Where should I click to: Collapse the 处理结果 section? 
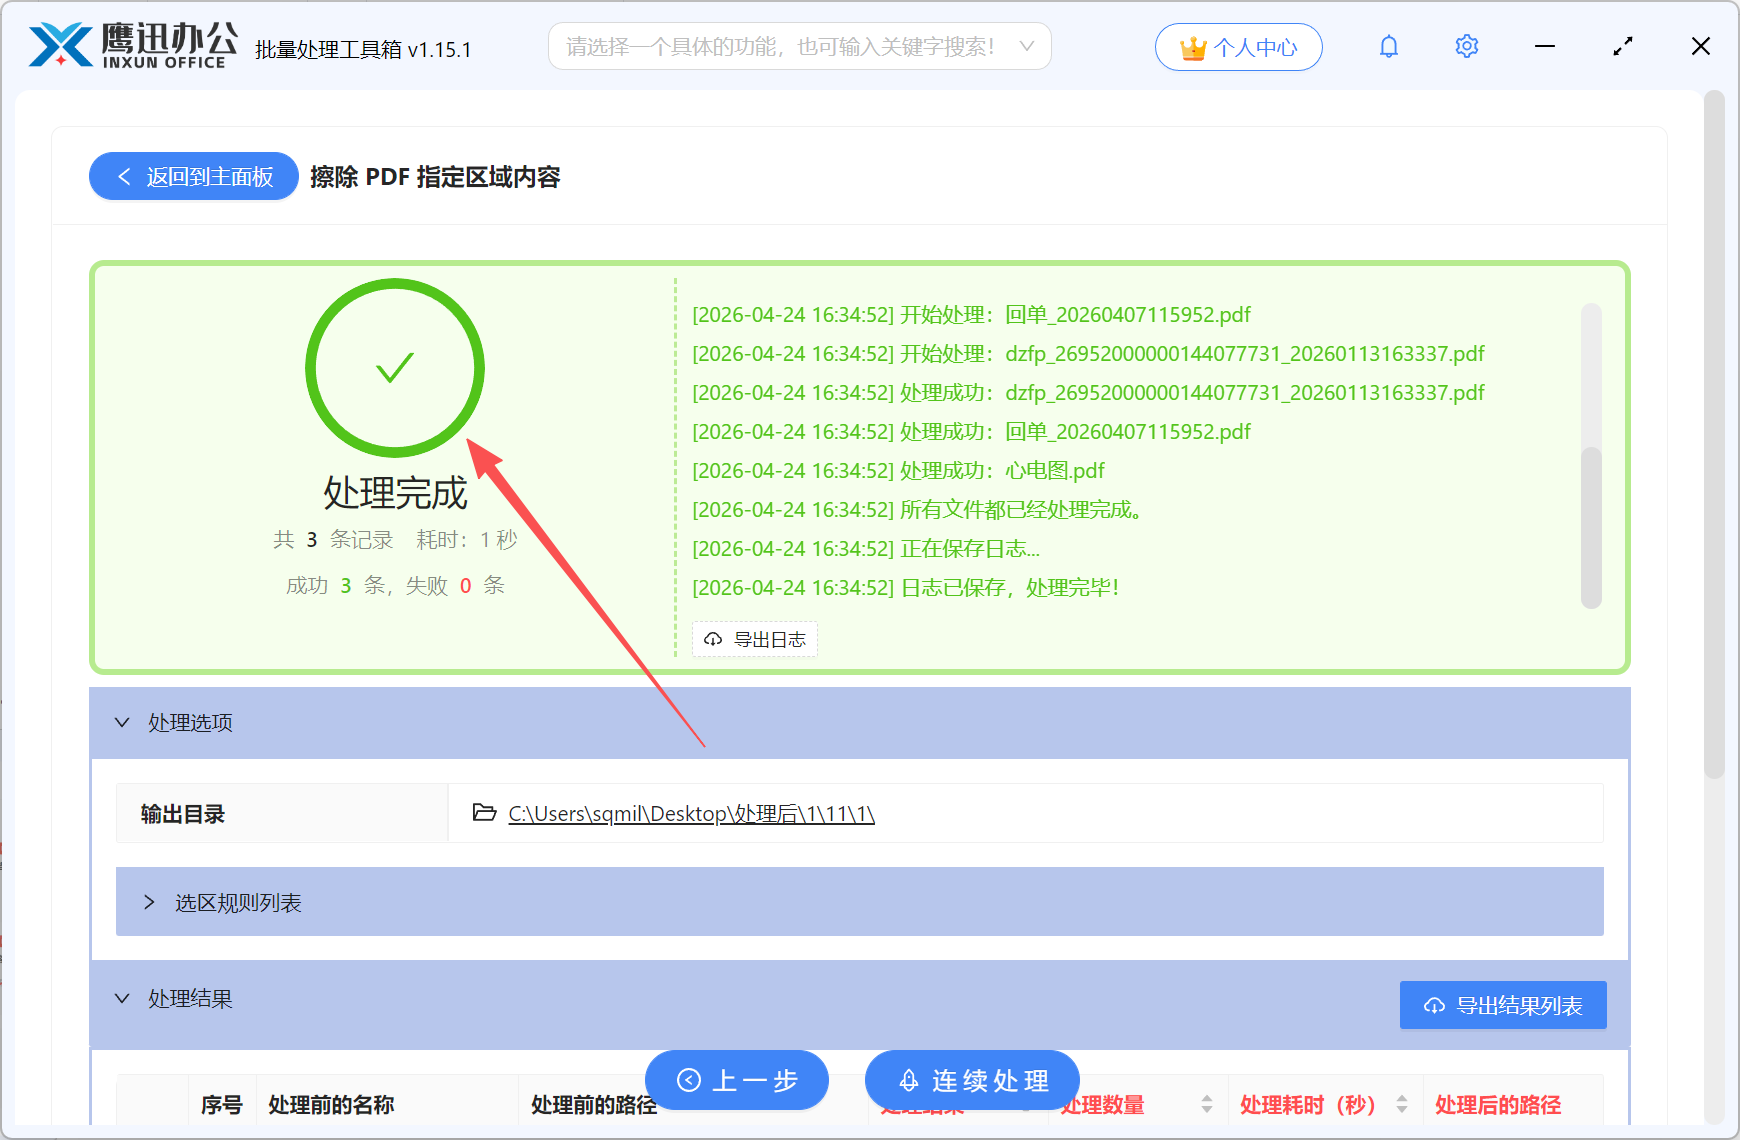(x=122, y=998)
